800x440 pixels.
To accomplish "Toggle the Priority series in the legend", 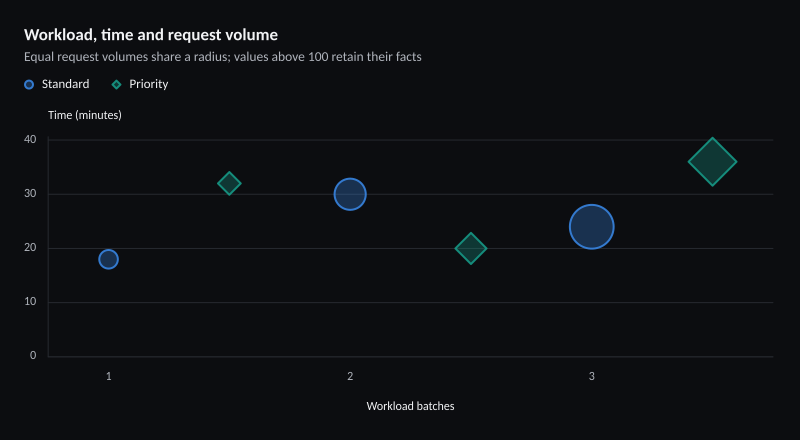I will tap(140, 84).
